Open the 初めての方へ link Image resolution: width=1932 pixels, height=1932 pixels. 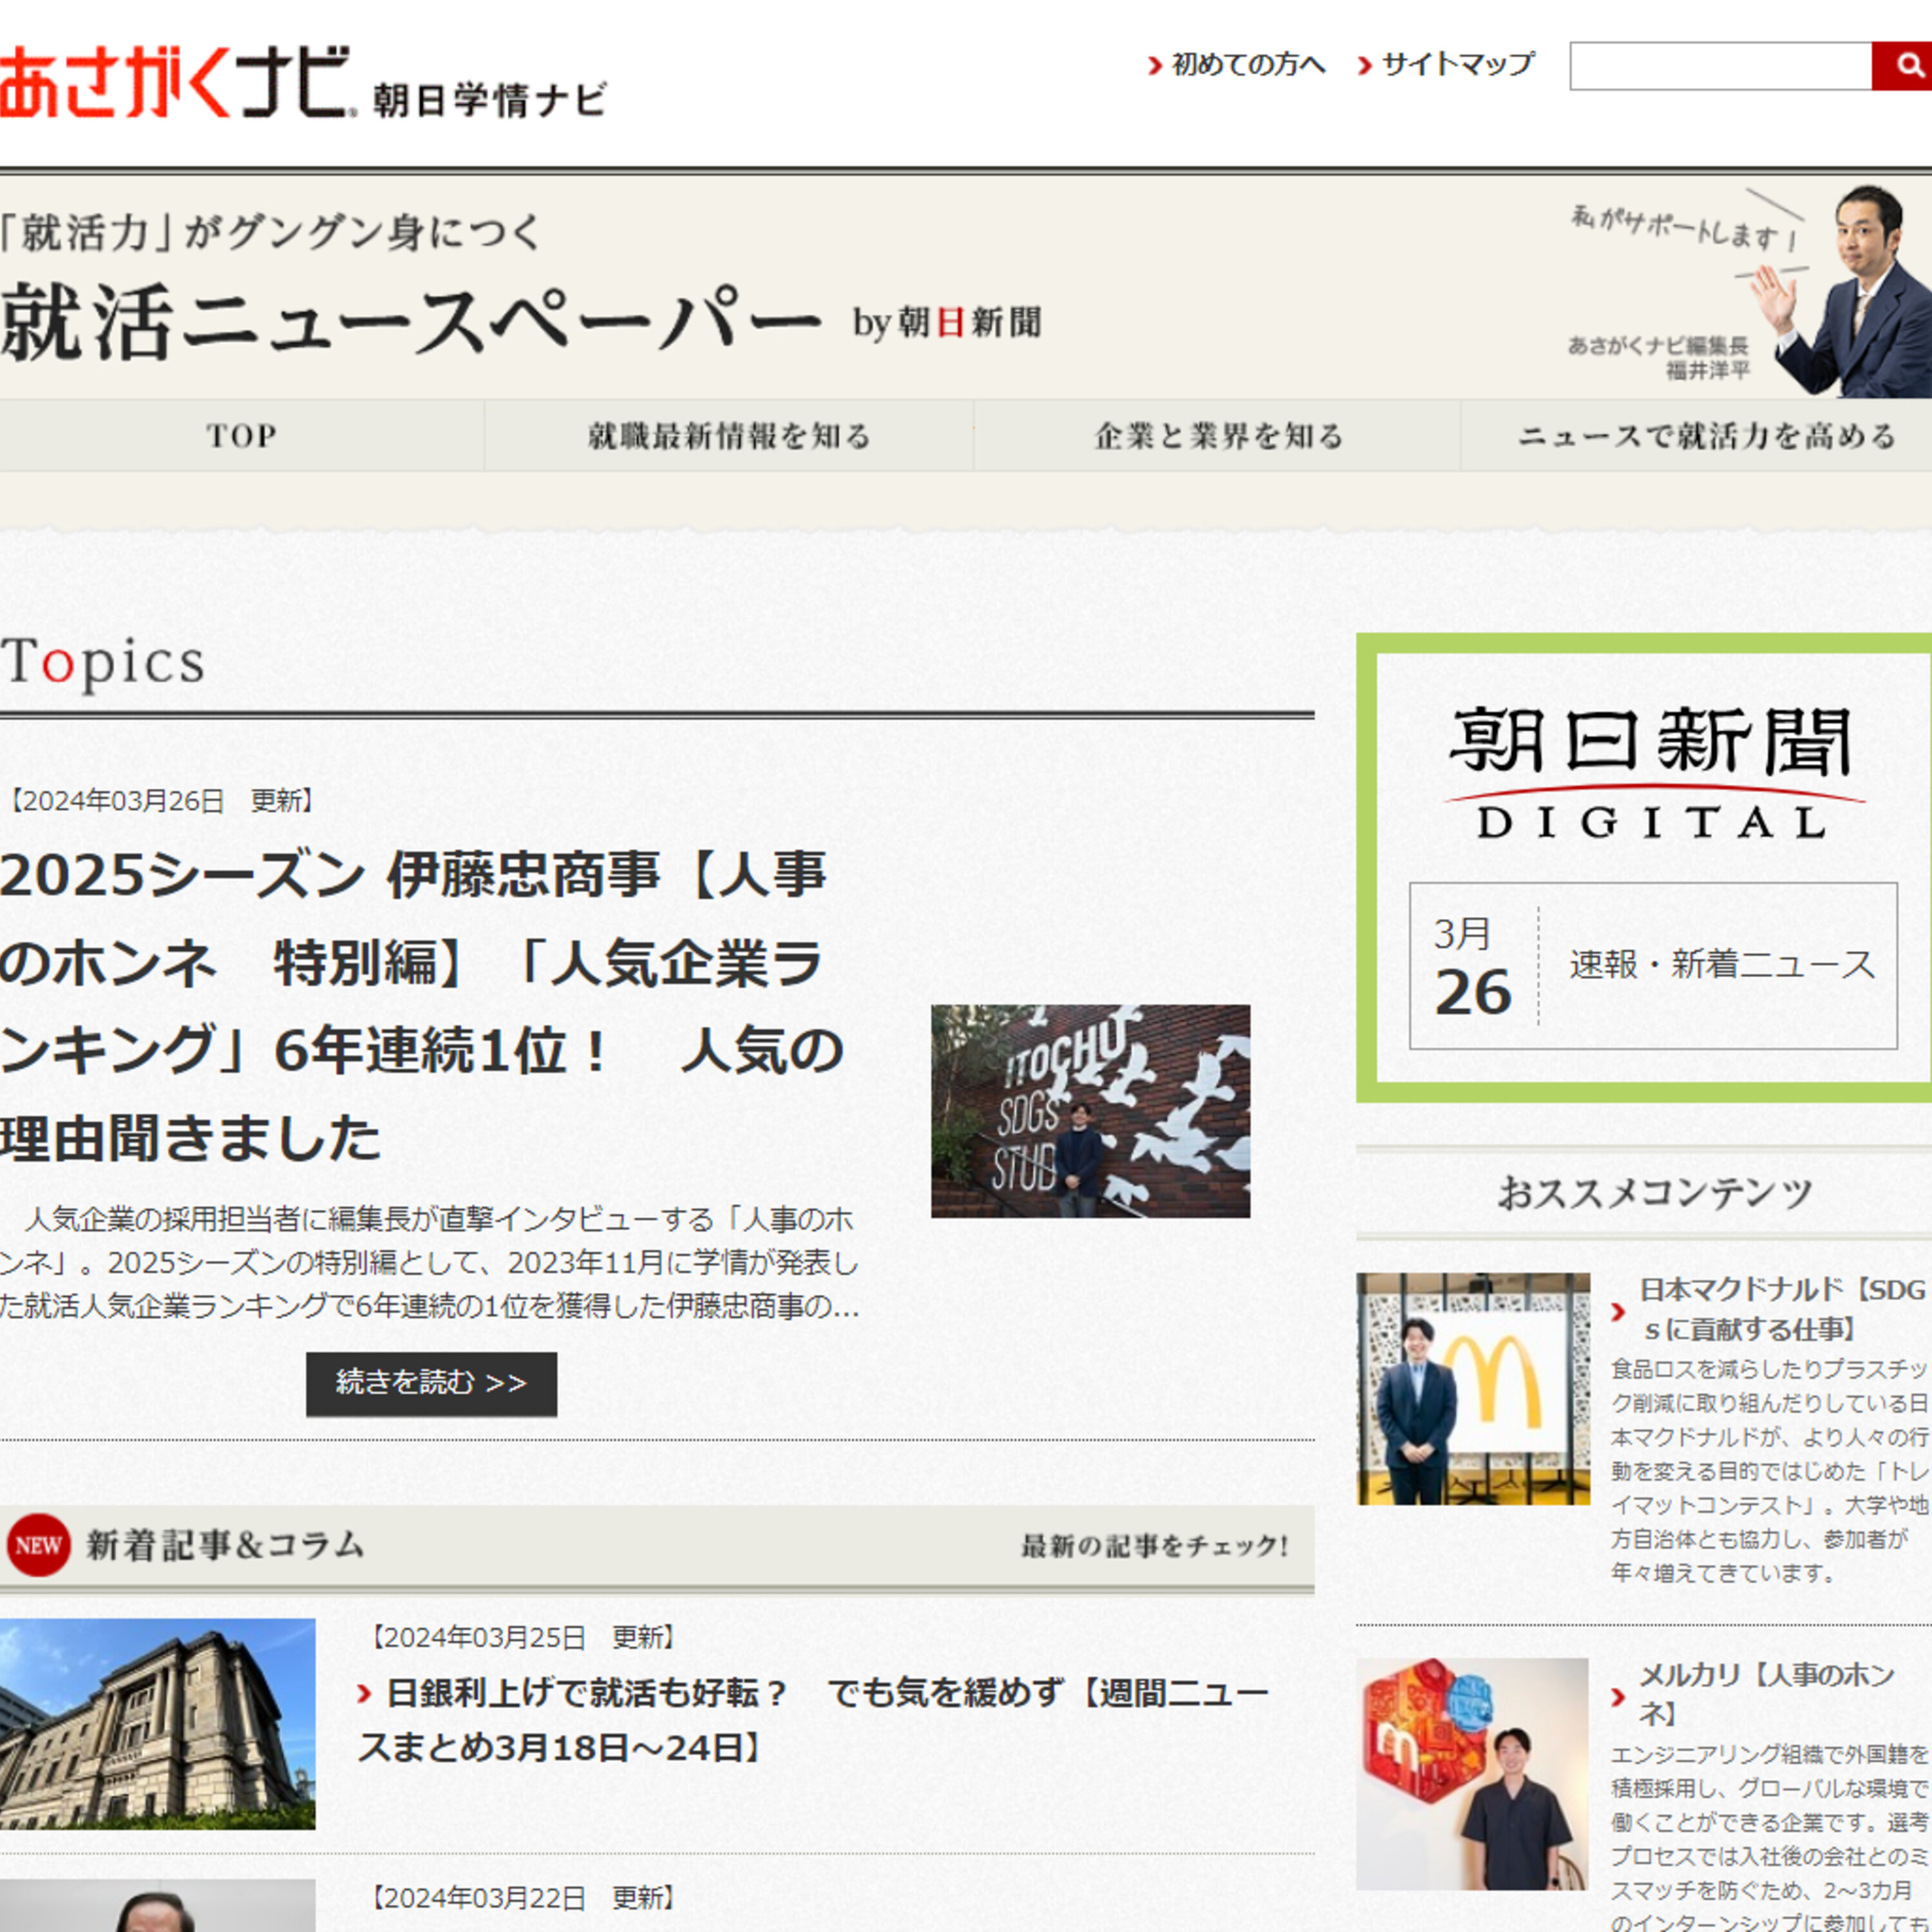click(x=1249, y=65)
